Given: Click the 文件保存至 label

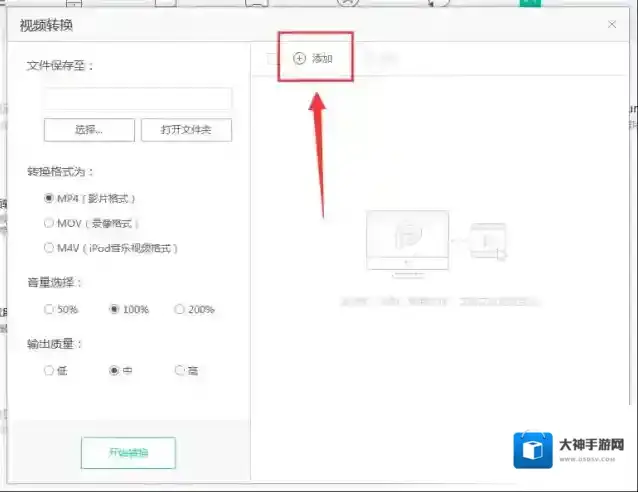Looking at the screenshot, I should 60,66.
